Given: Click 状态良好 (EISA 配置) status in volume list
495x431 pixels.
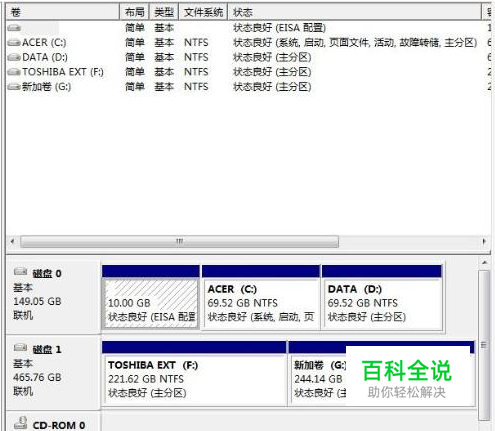Looking at the screenshot, I should tap(279, 28).
